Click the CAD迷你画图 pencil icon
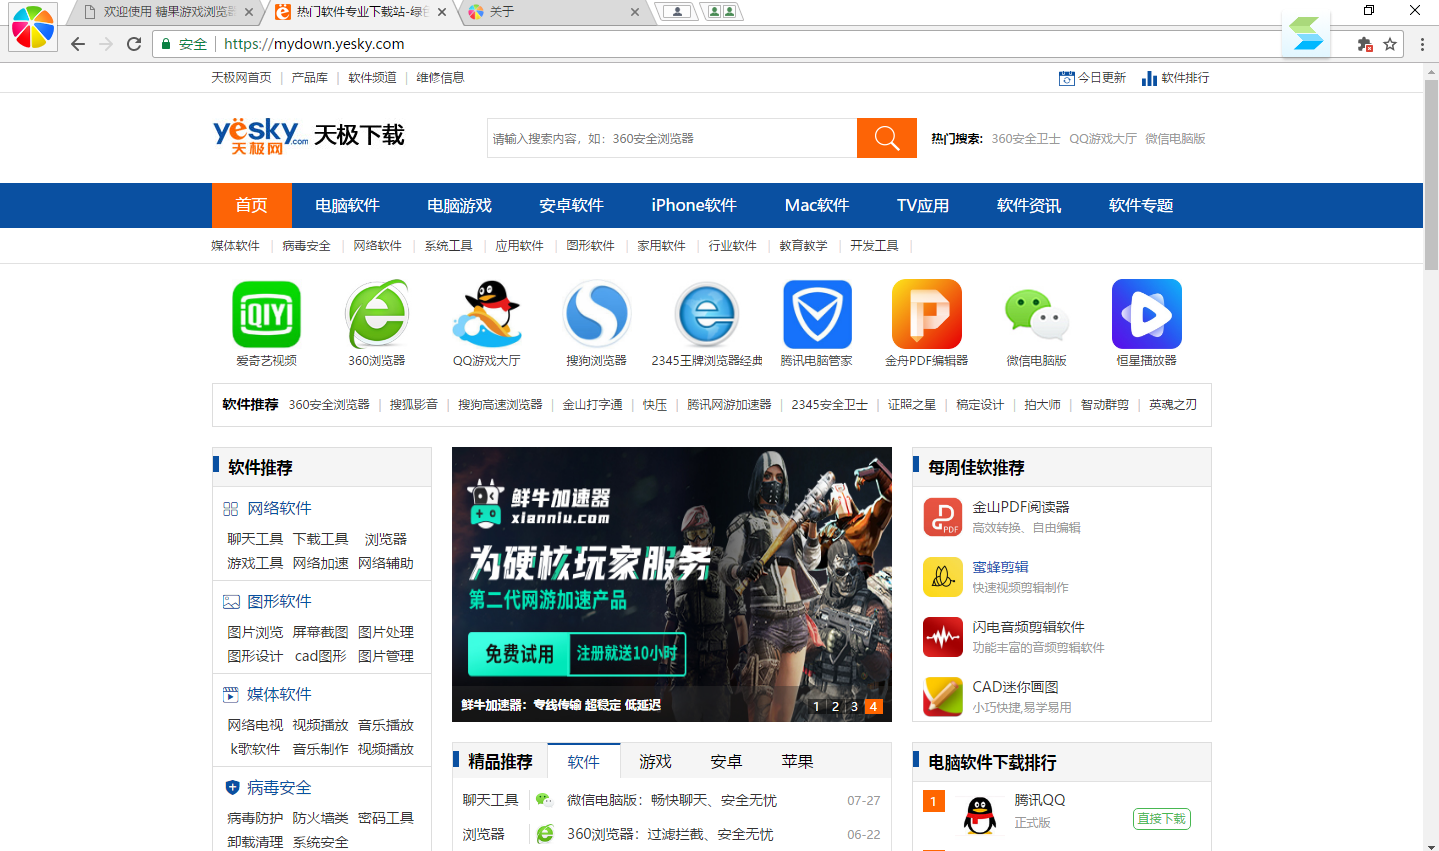The height and width of the screenshot is (851, 1439). pos(942,697)
